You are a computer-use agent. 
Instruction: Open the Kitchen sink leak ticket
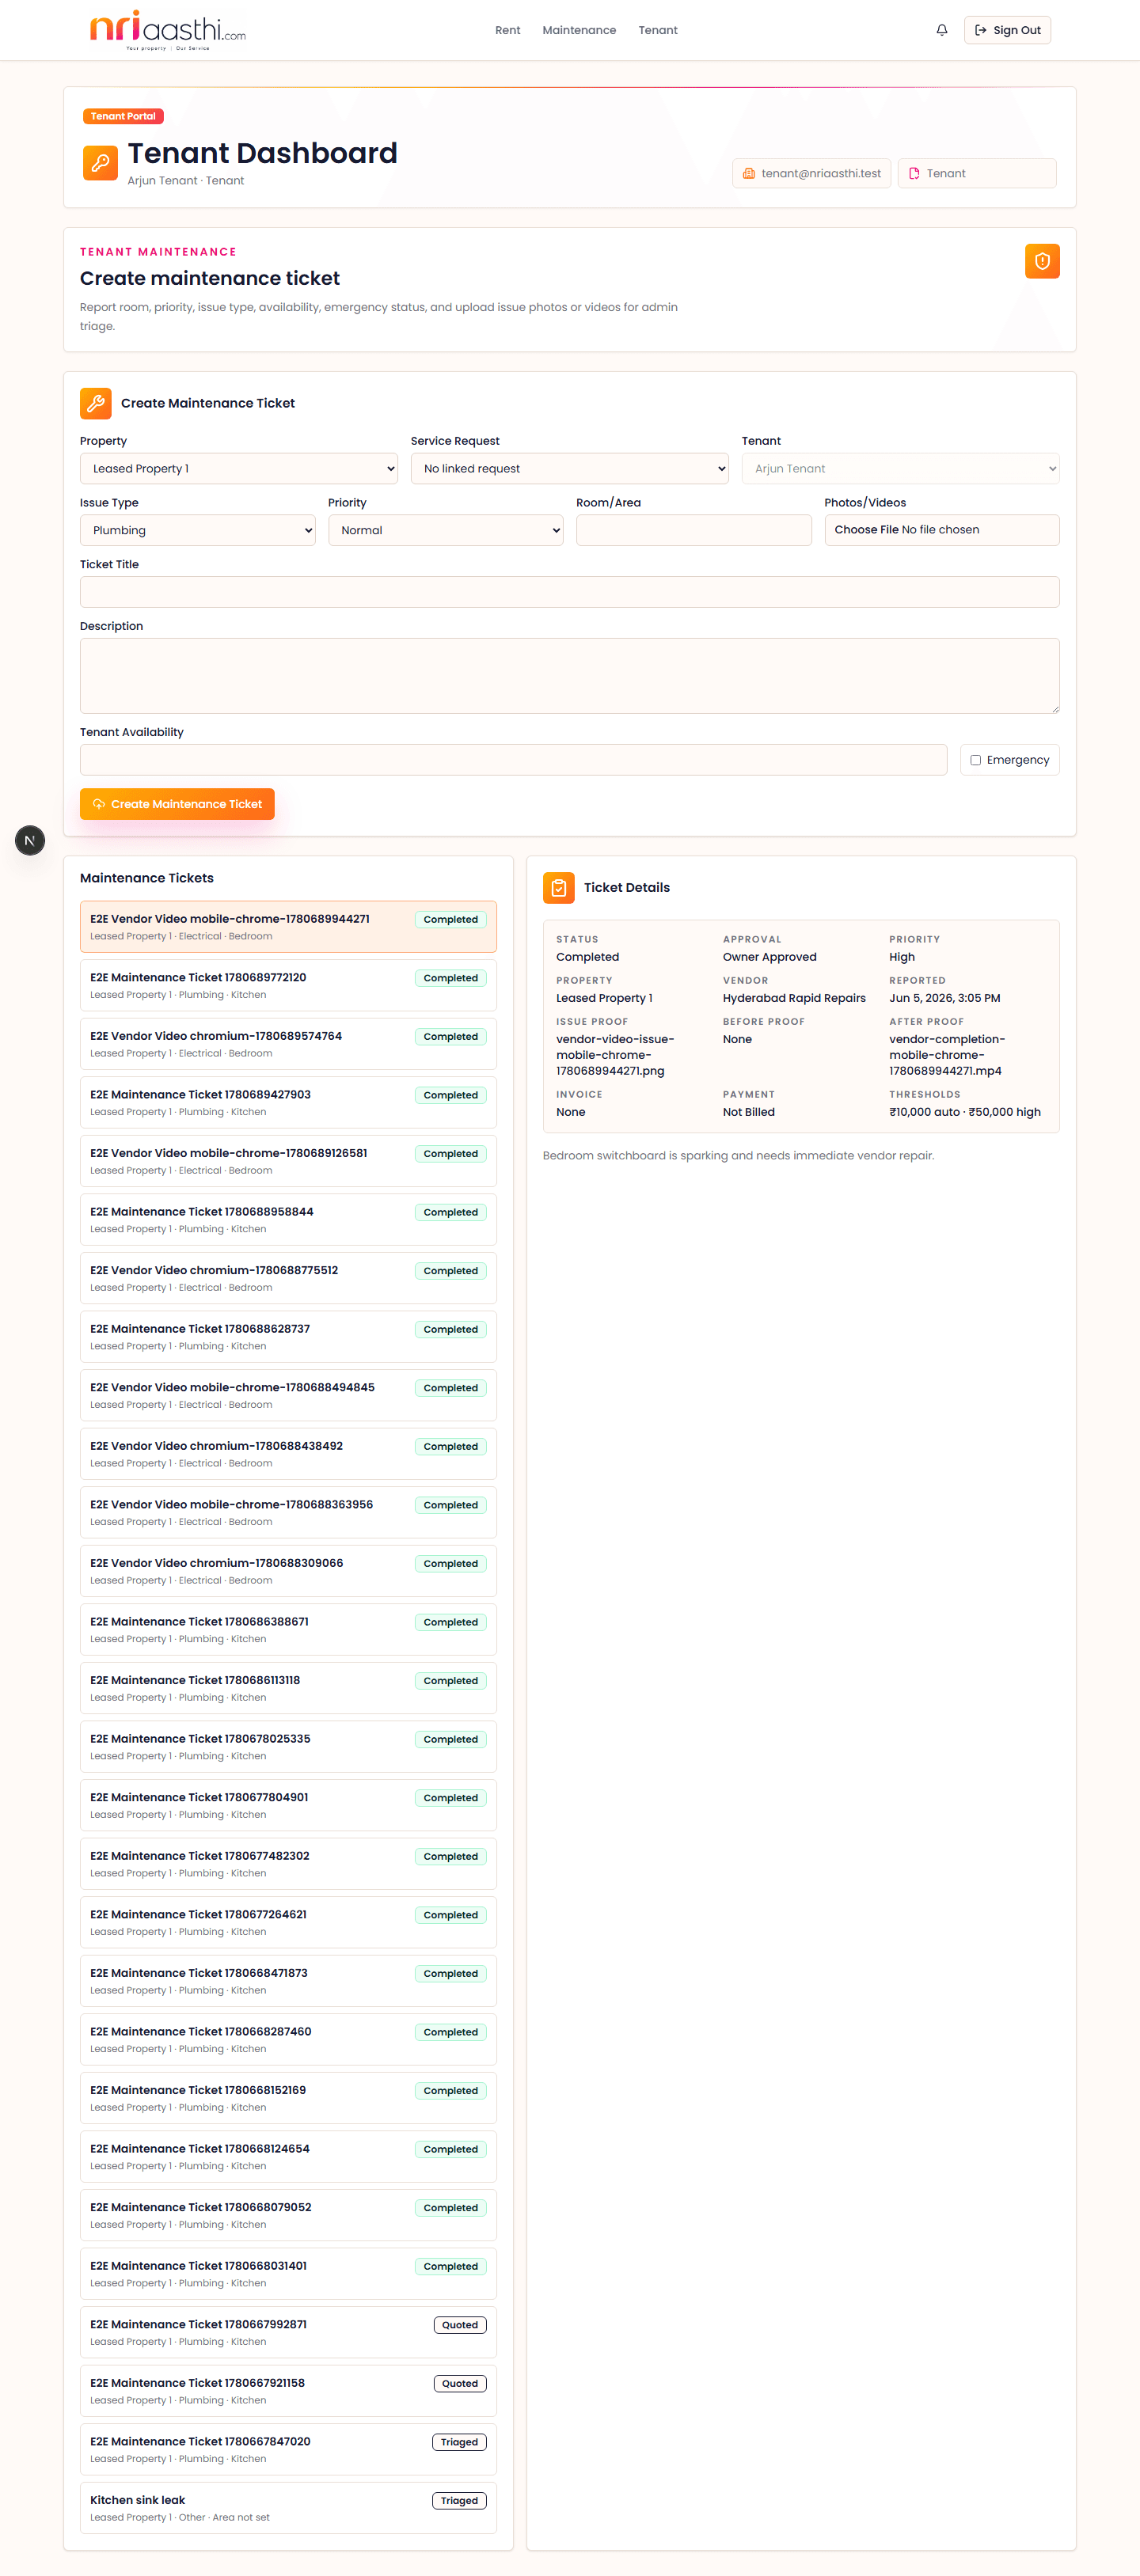[288, 2508]
